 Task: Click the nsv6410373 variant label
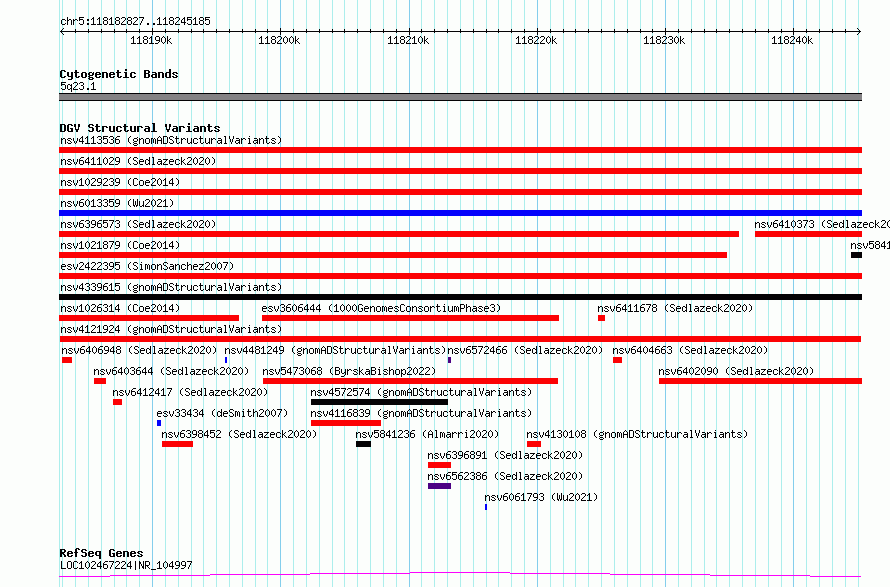822,224
